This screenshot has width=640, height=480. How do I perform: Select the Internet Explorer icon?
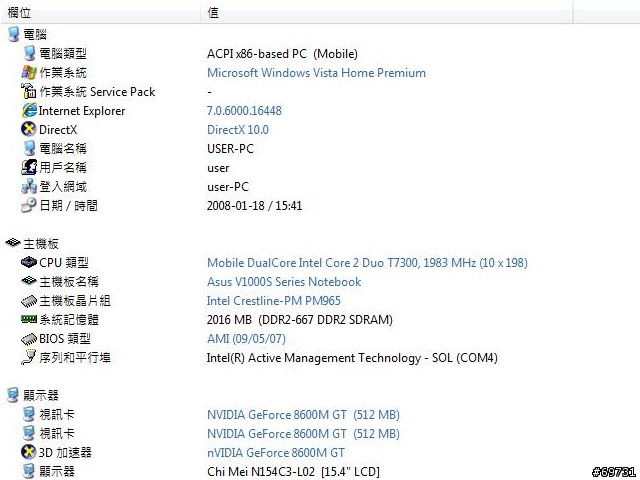29,111
